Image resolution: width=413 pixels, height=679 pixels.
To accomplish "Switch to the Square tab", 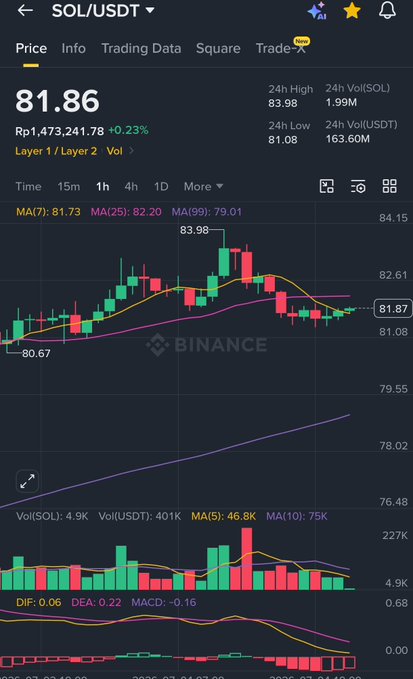I will point(218,48).
